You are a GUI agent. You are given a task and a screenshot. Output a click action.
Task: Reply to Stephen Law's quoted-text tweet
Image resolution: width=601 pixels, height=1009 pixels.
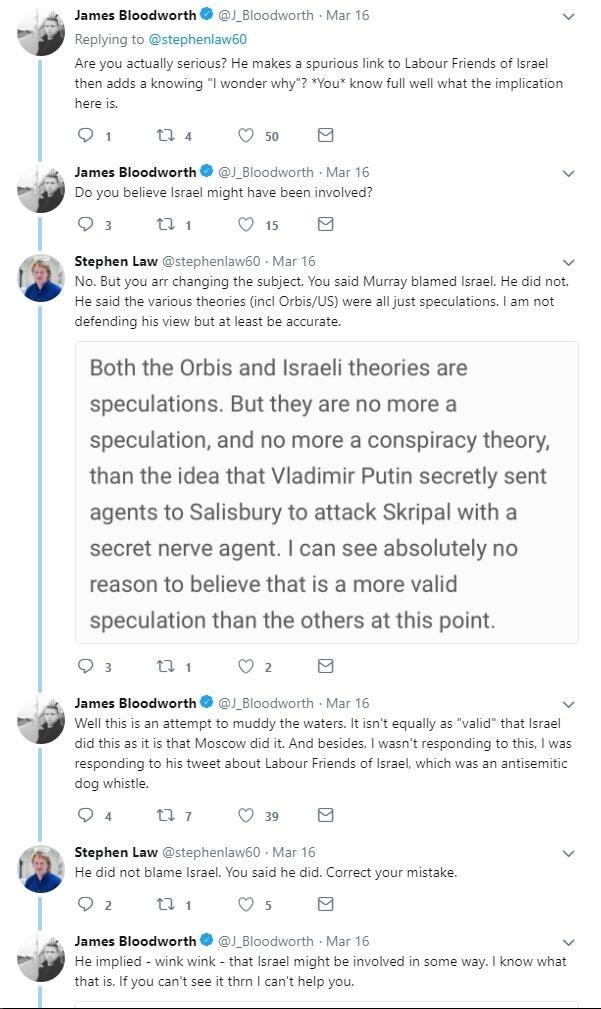click(x=86, y=666)
